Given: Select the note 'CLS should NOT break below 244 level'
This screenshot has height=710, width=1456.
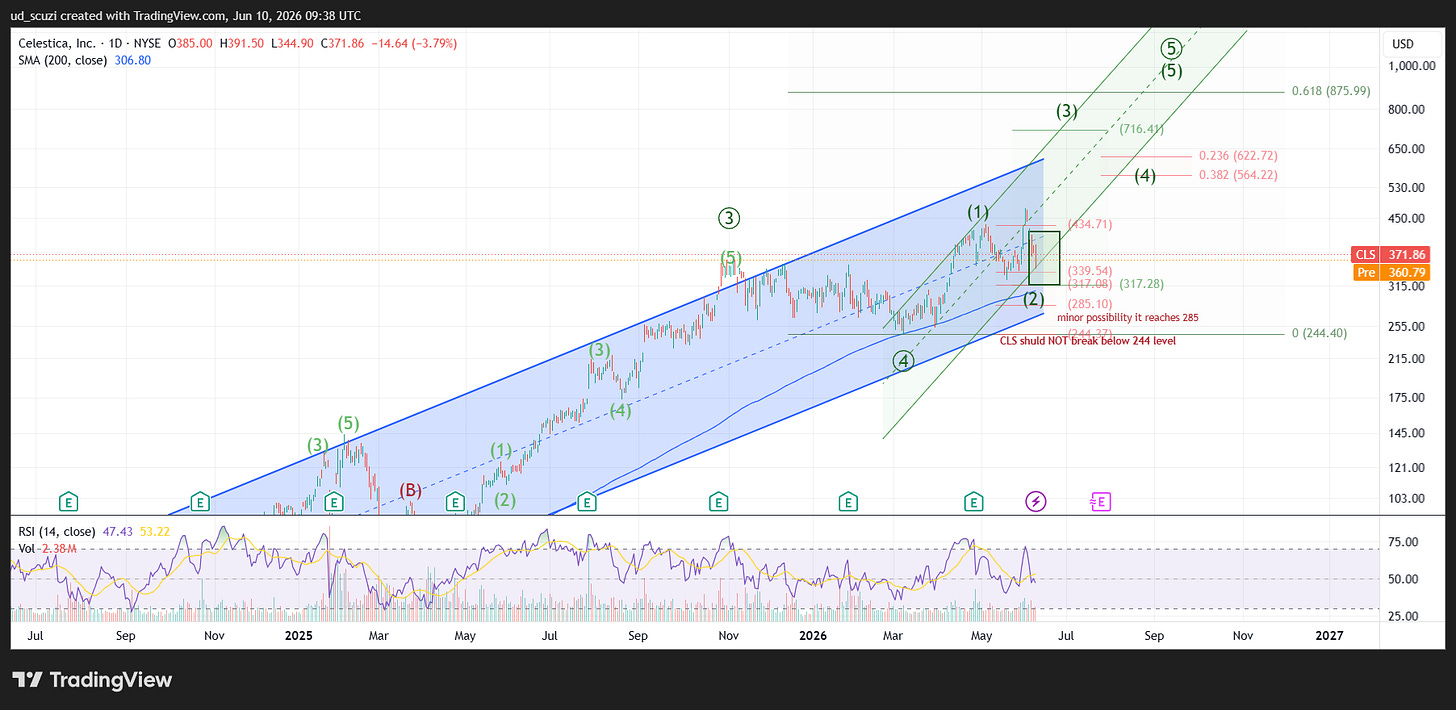Looking at the screenshot, I should [x=1088, y=341].
